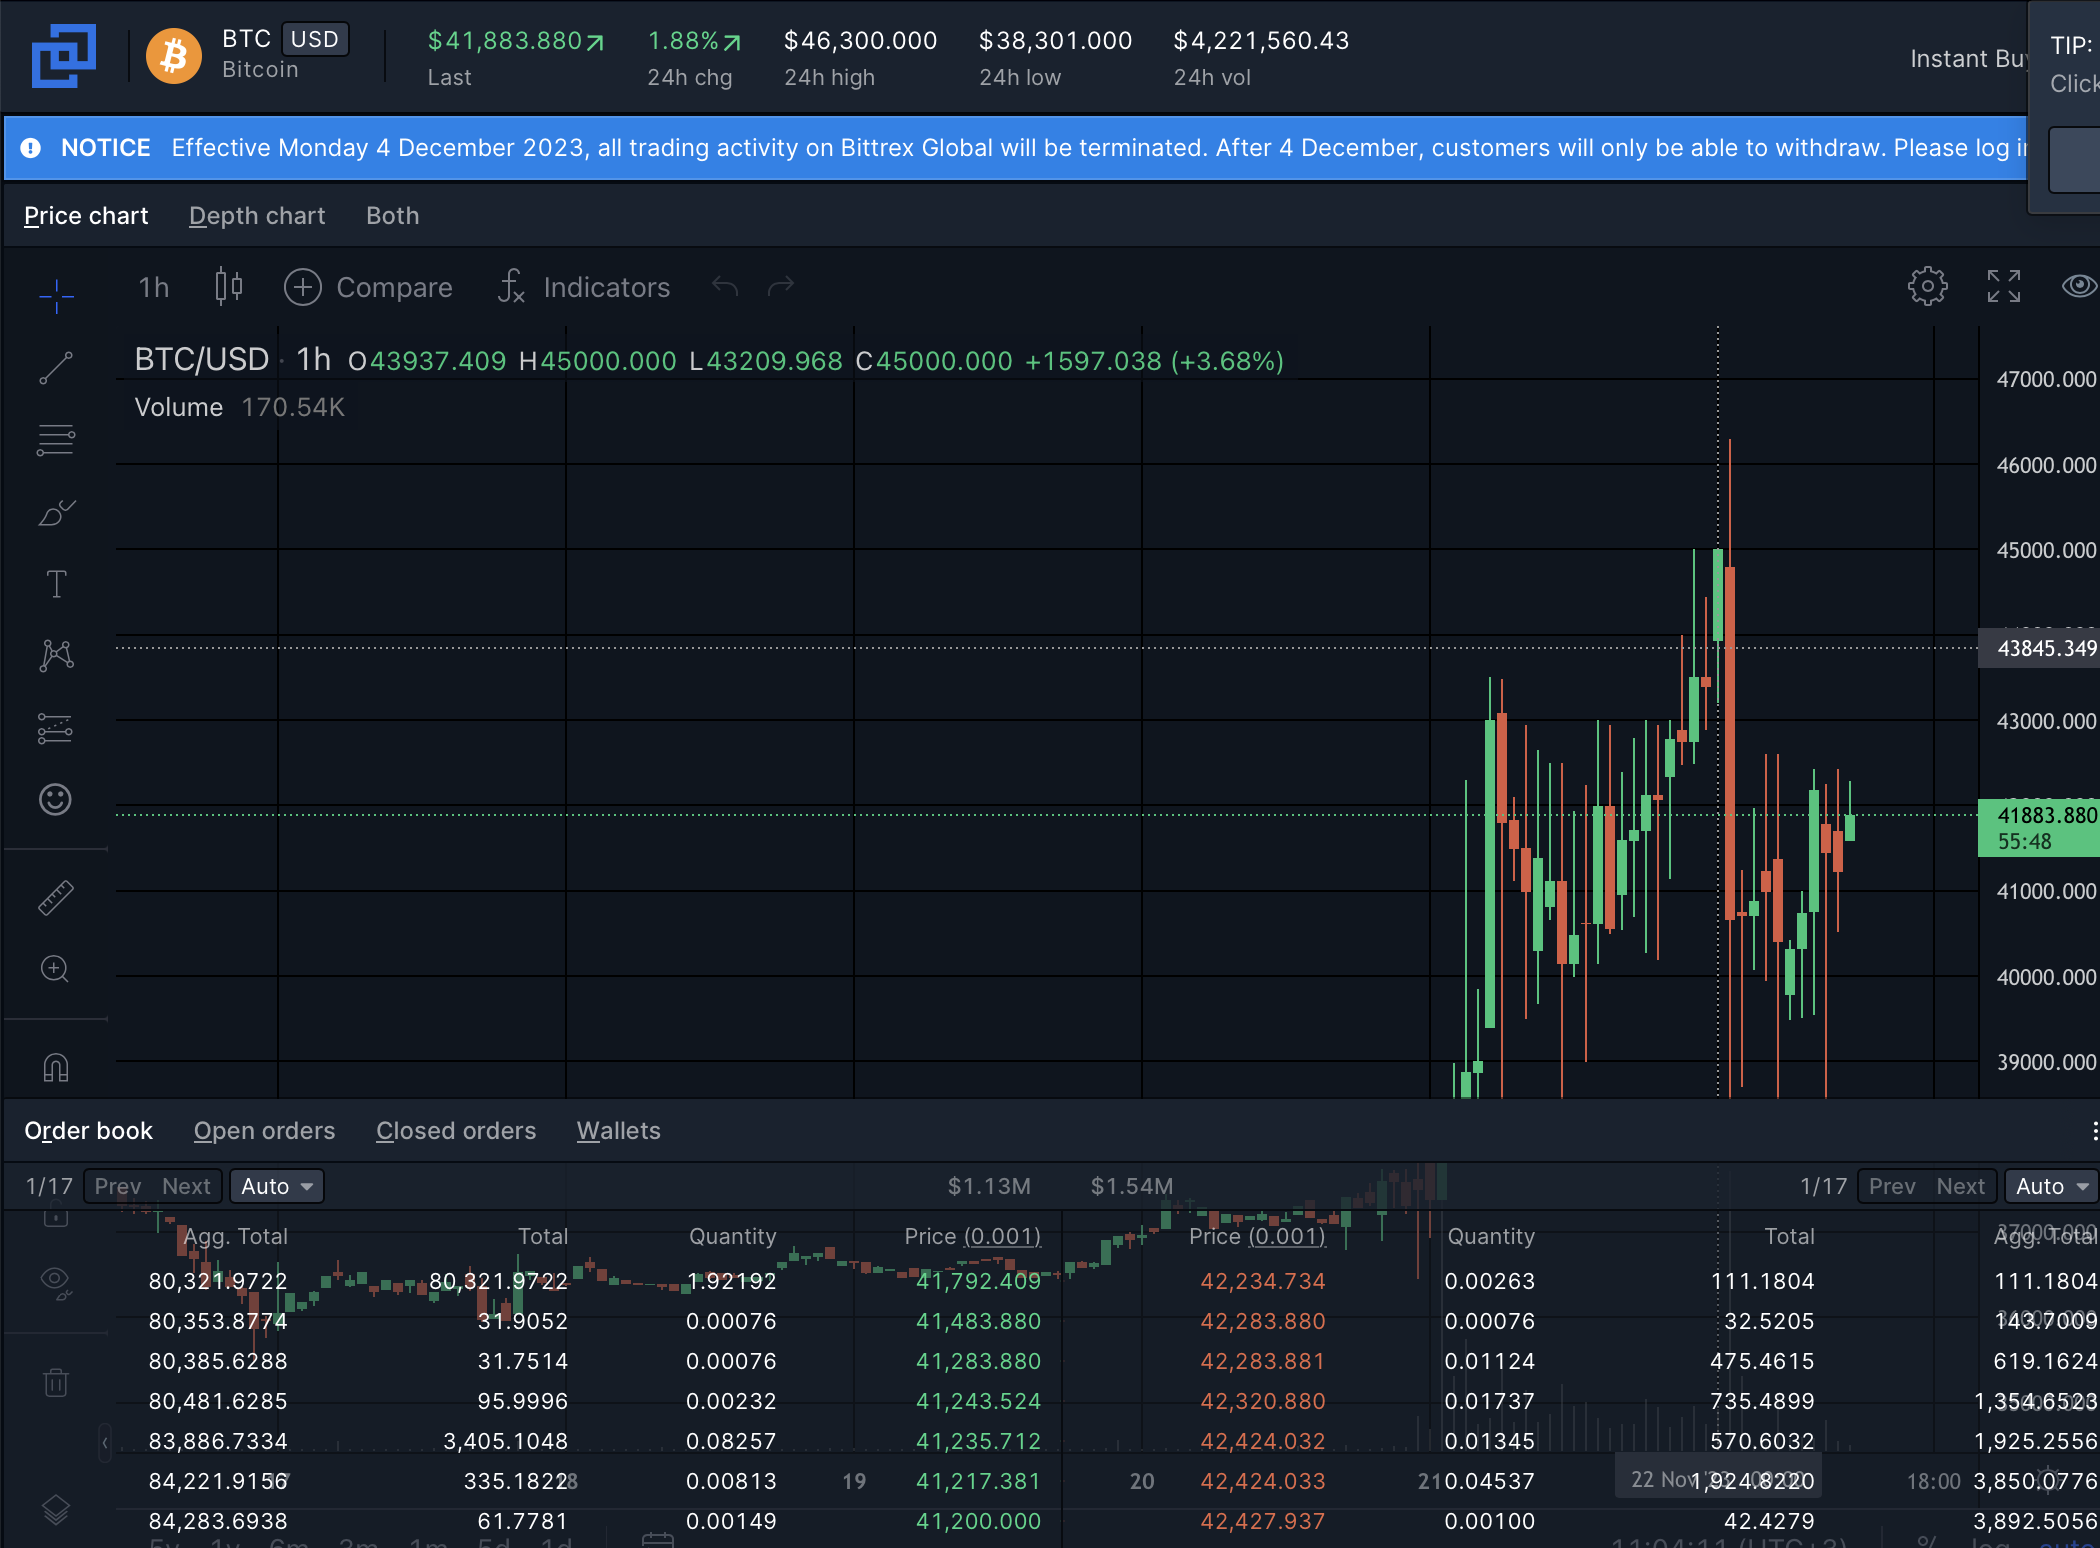Click the Volume 170.54K indicator label
The height and width of the screenshot is (1548, 2100).
[240, 407]
